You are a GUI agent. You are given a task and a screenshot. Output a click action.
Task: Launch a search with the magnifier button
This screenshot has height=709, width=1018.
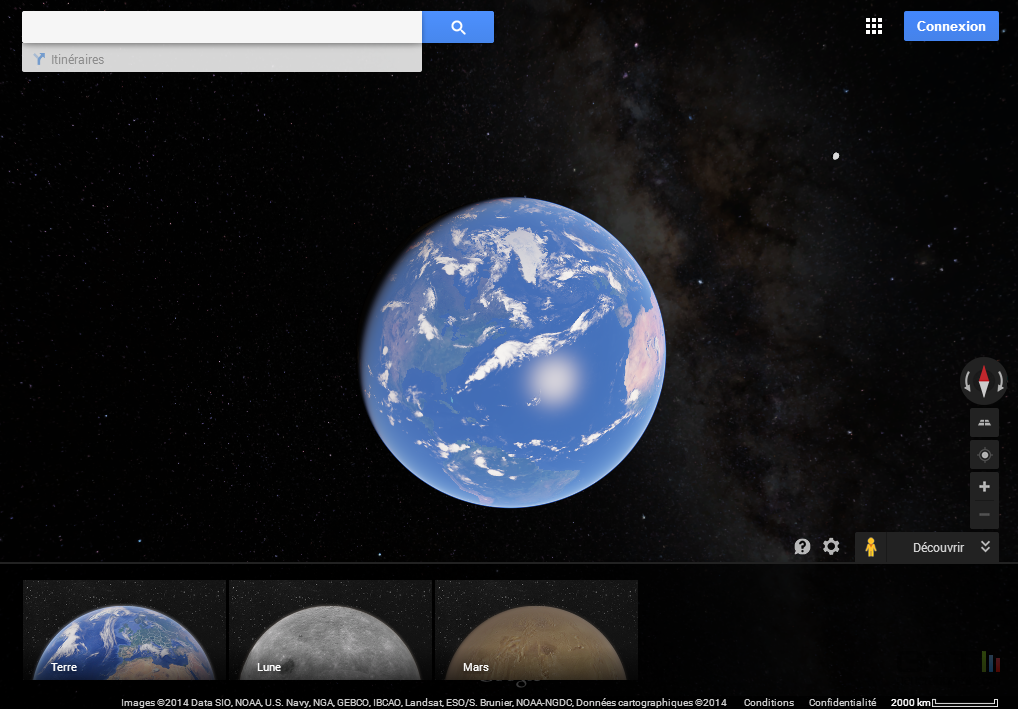457,27
